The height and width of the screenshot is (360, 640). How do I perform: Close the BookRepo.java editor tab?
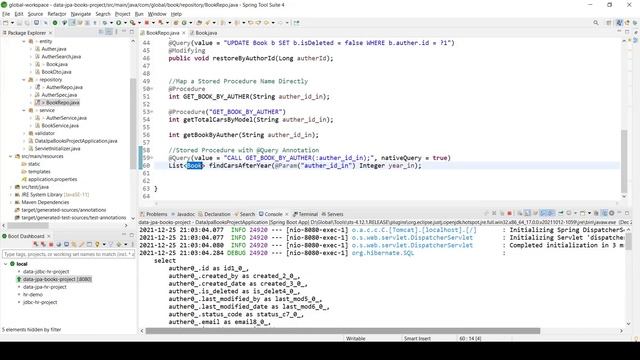point(184,33)
